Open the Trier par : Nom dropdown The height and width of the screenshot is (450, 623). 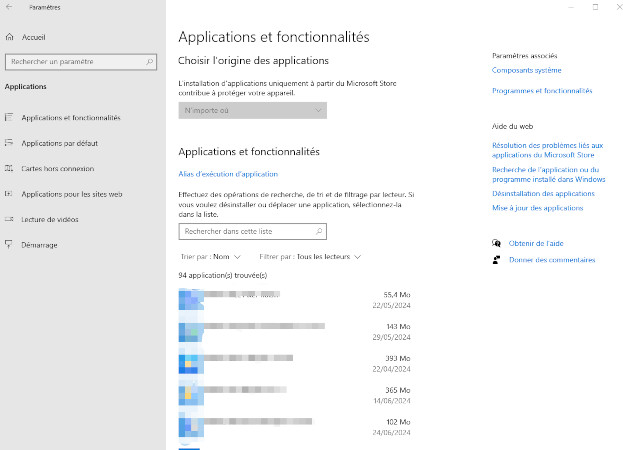point(211,257)
